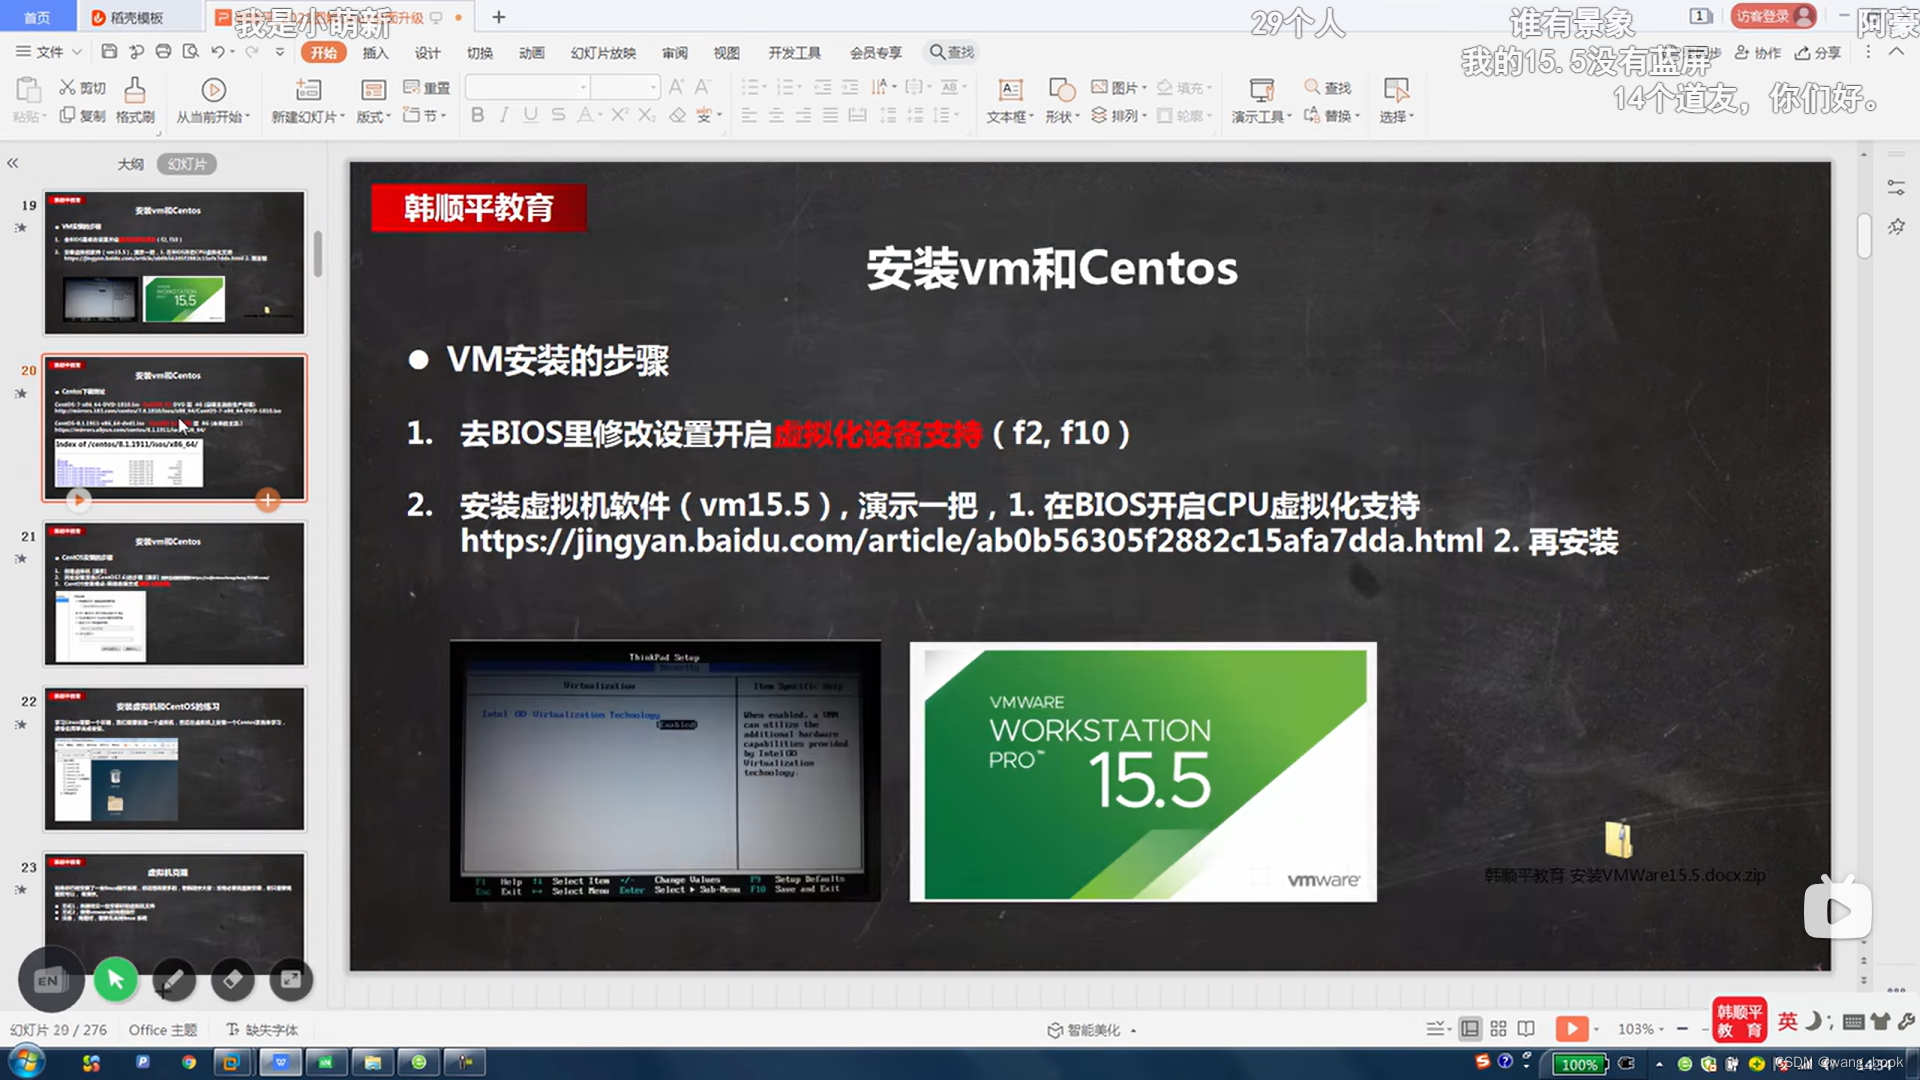1920x1080 pixels.
Task: Open the Windows Start button
Action: point(26,1062)
